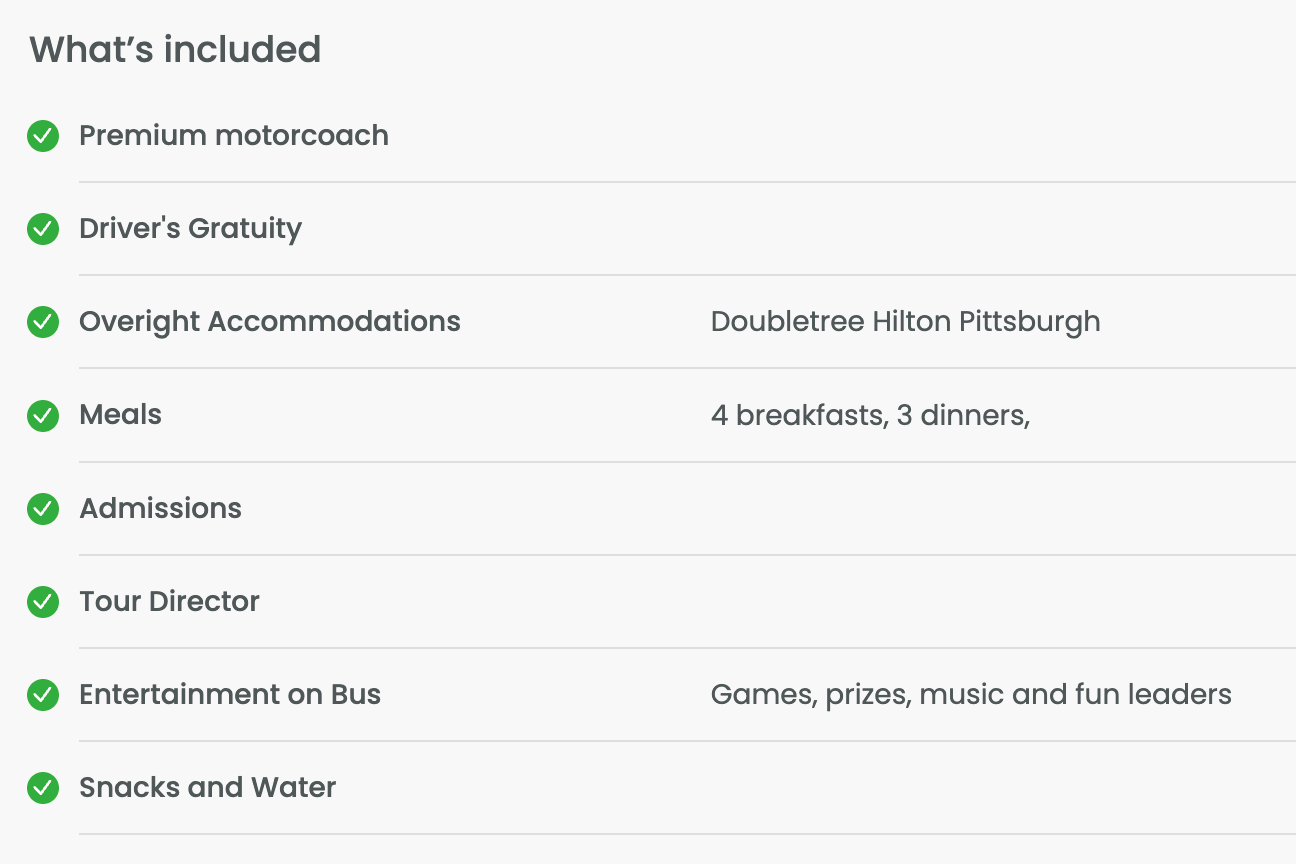This screenshot has width=1296, height=864.
Task: Click the checkmark icon next to Snacks and Water
Action: (43, 788)
